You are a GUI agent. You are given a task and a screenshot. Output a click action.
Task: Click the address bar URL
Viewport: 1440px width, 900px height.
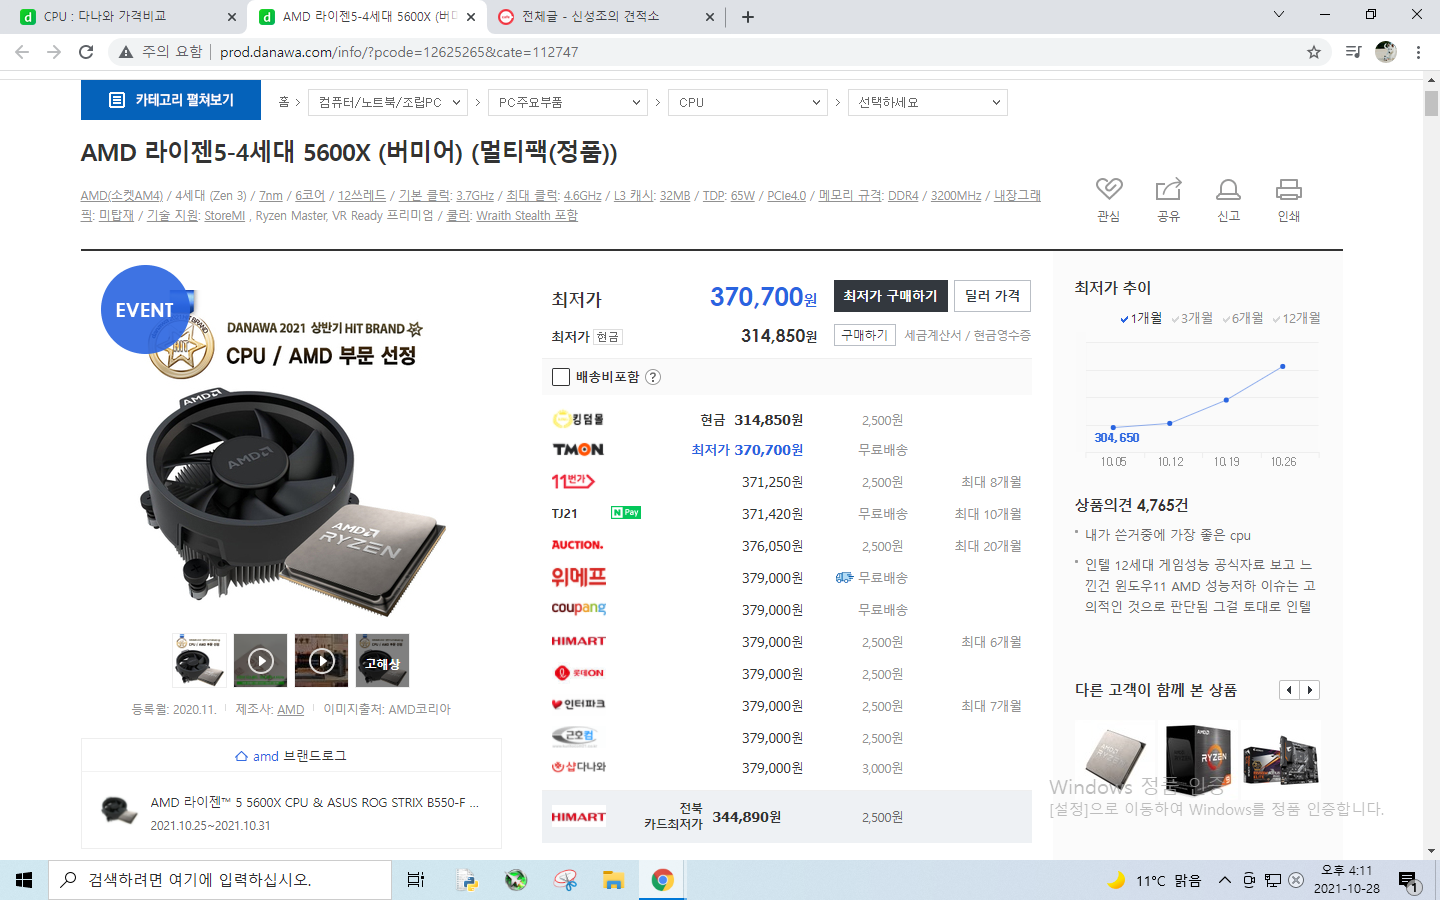click(399, 52)
